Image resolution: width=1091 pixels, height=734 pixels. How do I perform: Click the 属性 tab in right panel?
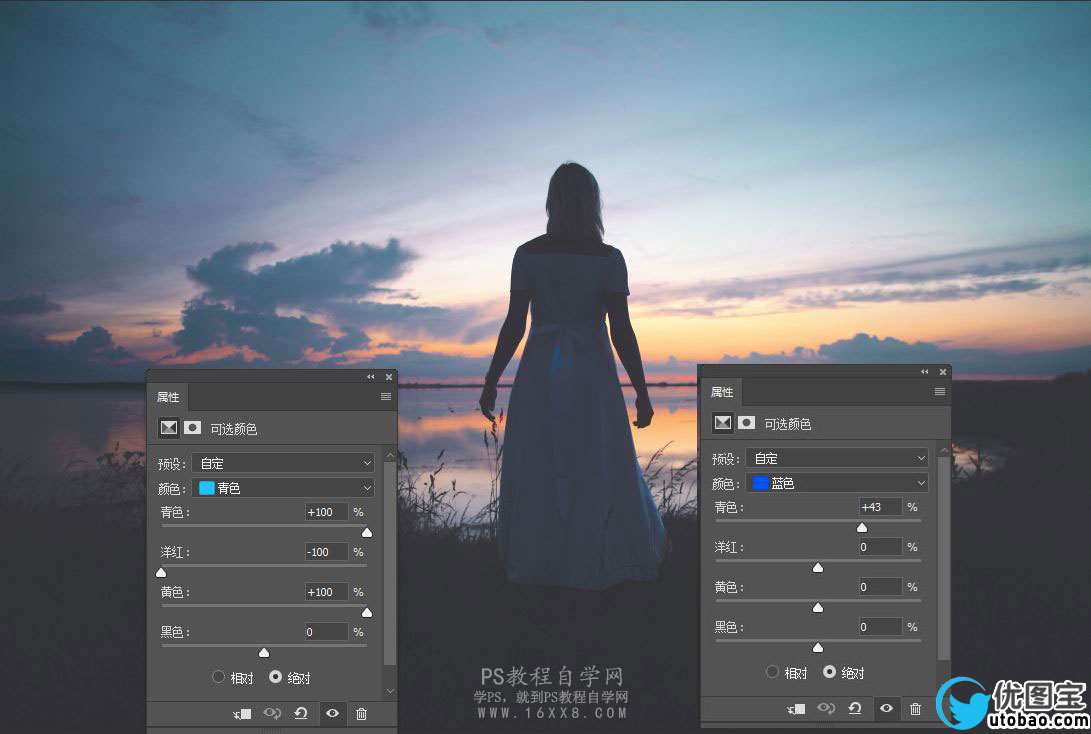point(722,392)
